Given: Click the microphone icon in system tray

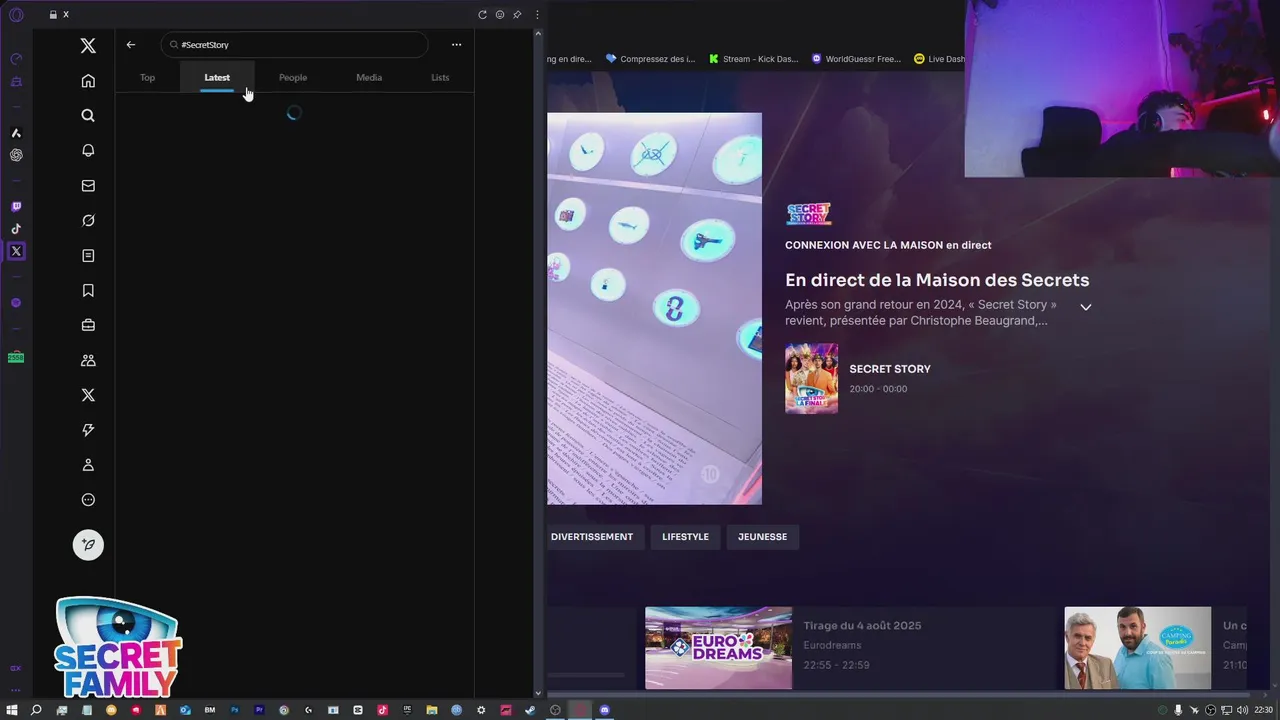Looking at the screenshot, I should tap(1178, 710).
